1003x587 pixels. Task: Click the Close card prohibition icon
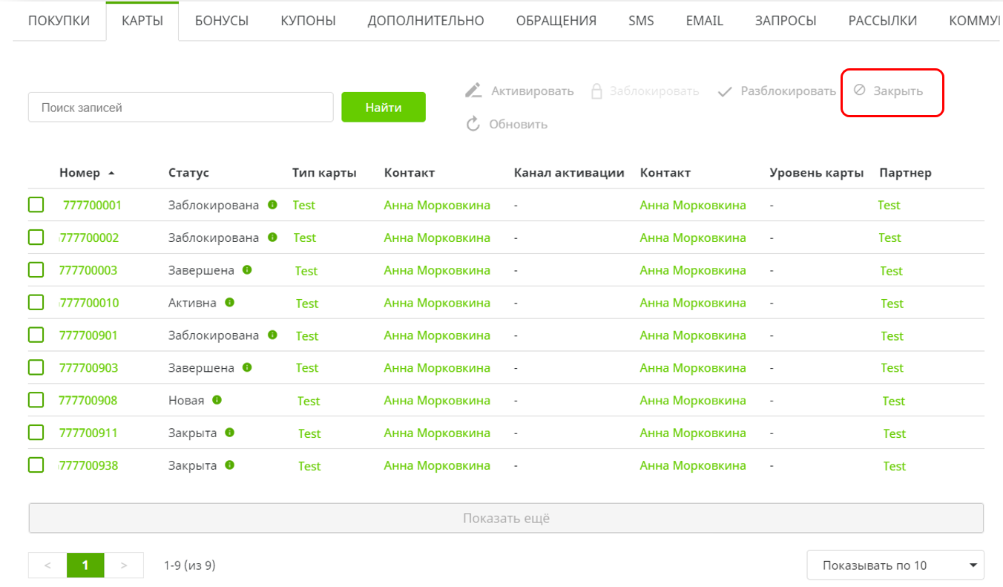859,90
